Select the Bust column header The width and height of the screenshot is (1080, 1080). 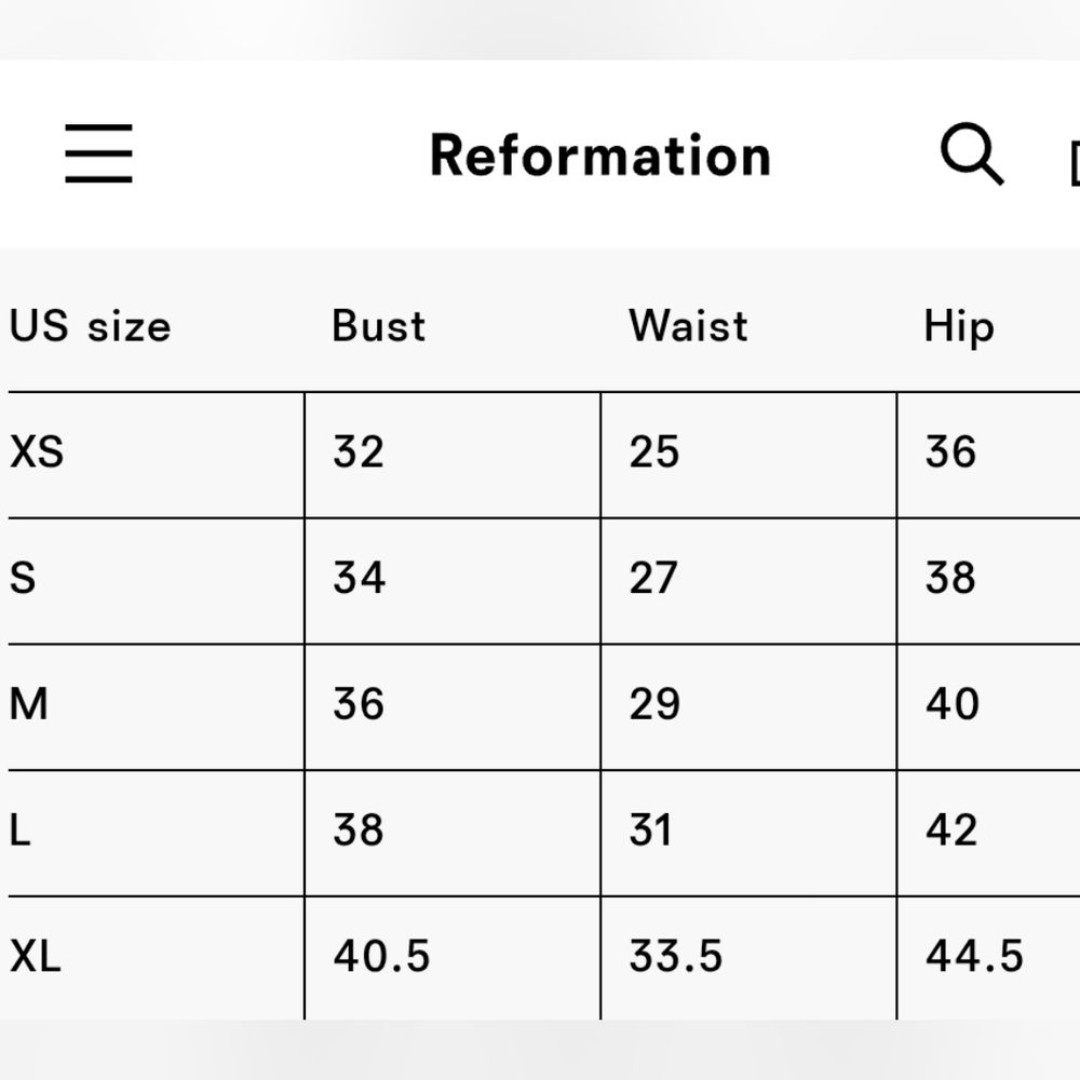379,326
